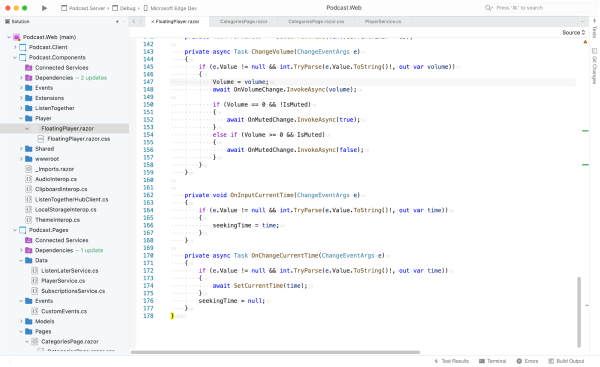Open the Source view dropdown
This screenshot has width=600, height=367.
574,33
